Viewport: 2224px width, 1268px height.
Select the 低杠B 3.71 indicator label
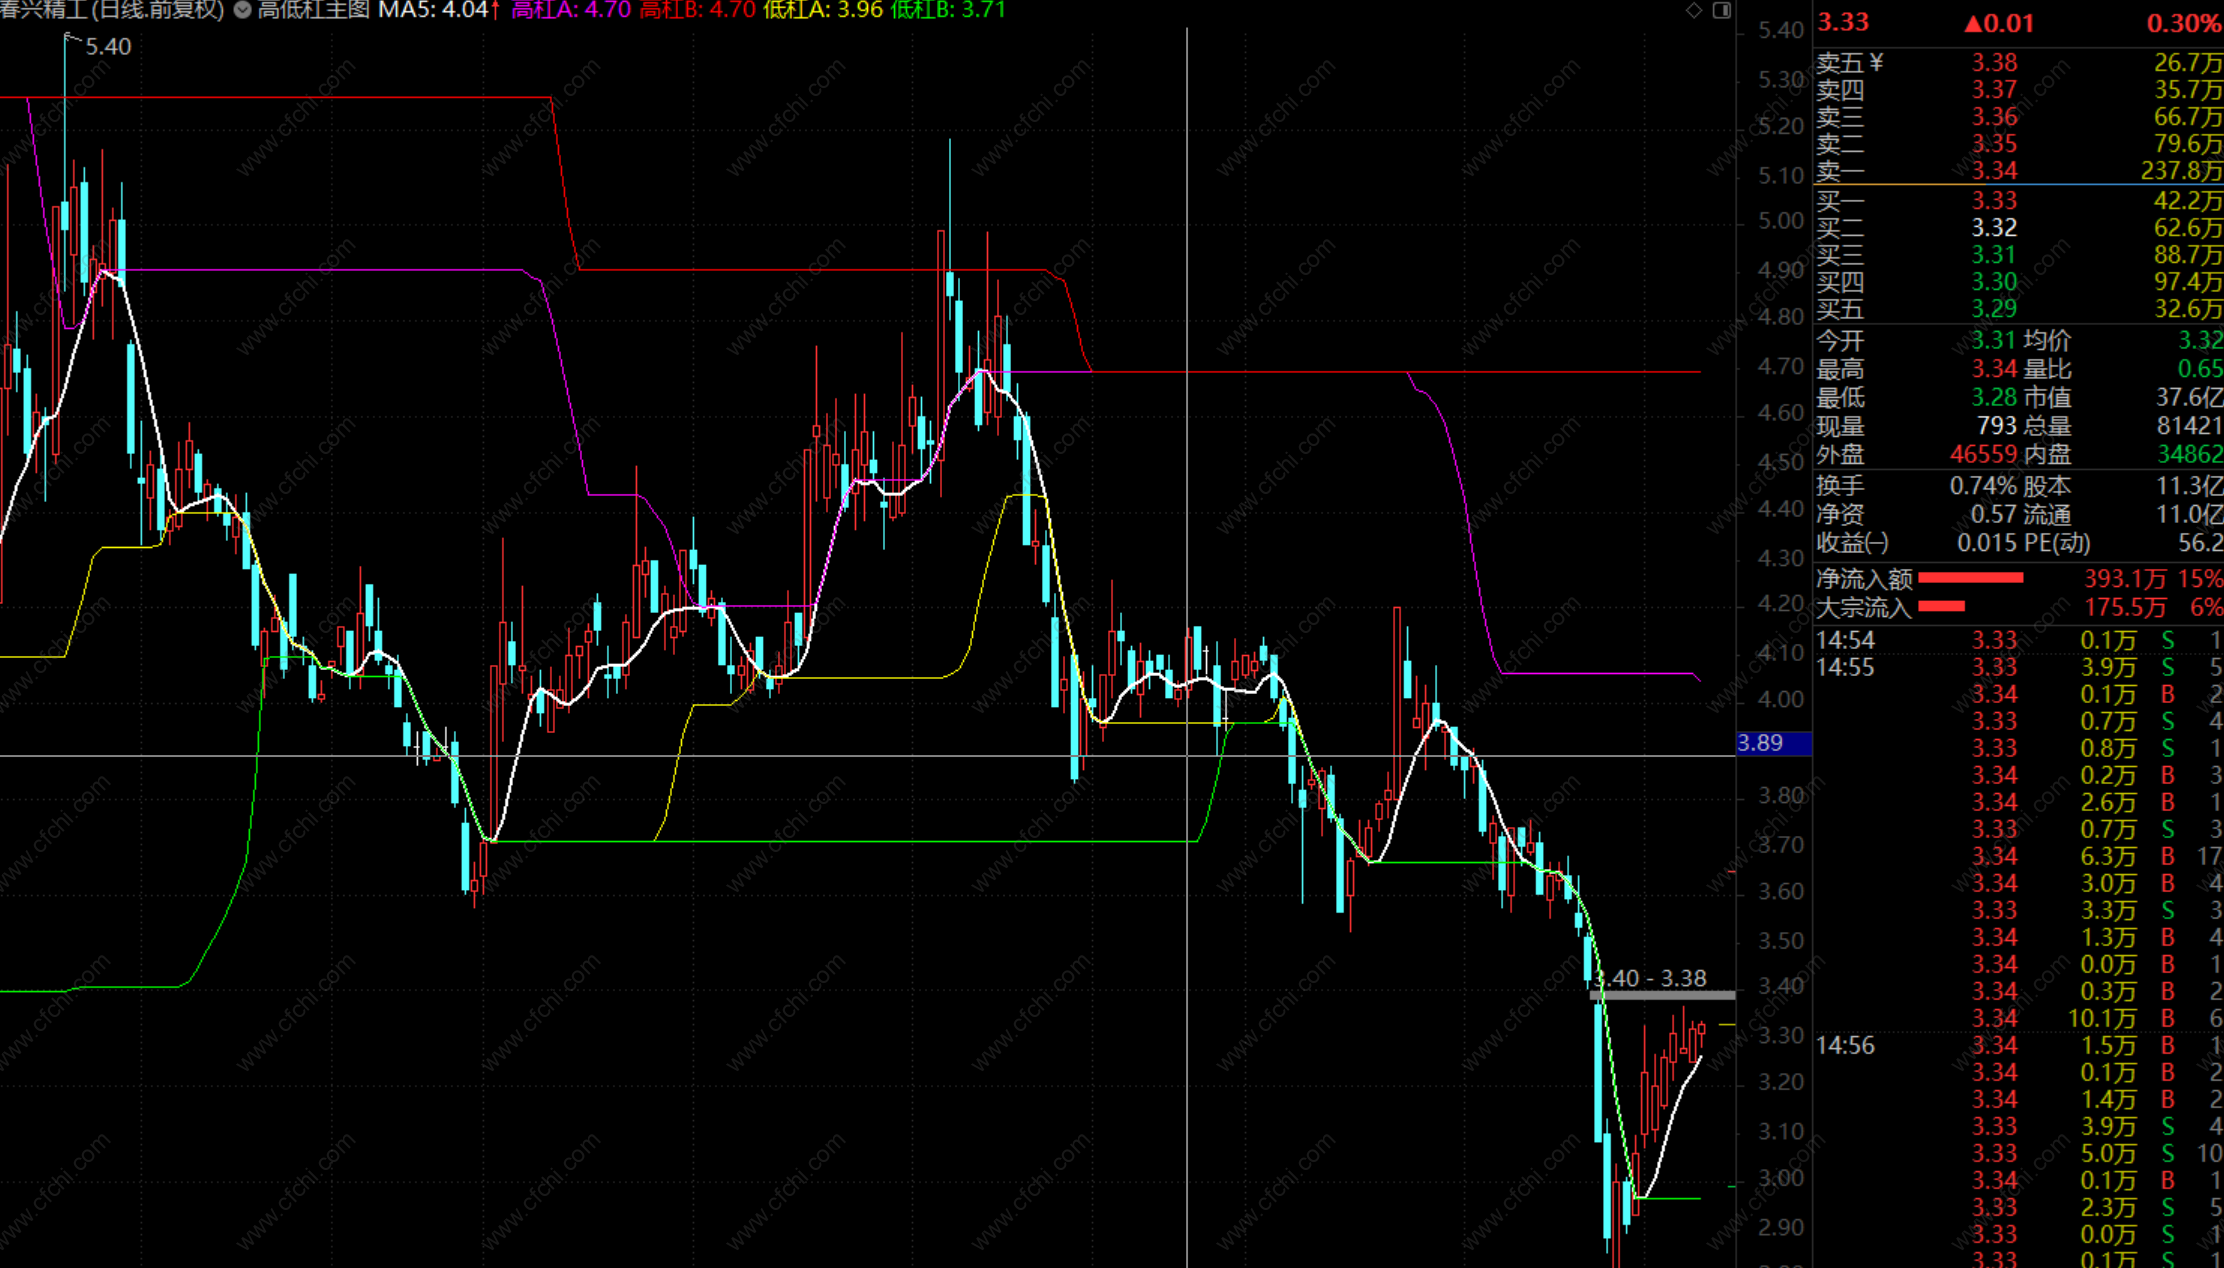point(947,10)
